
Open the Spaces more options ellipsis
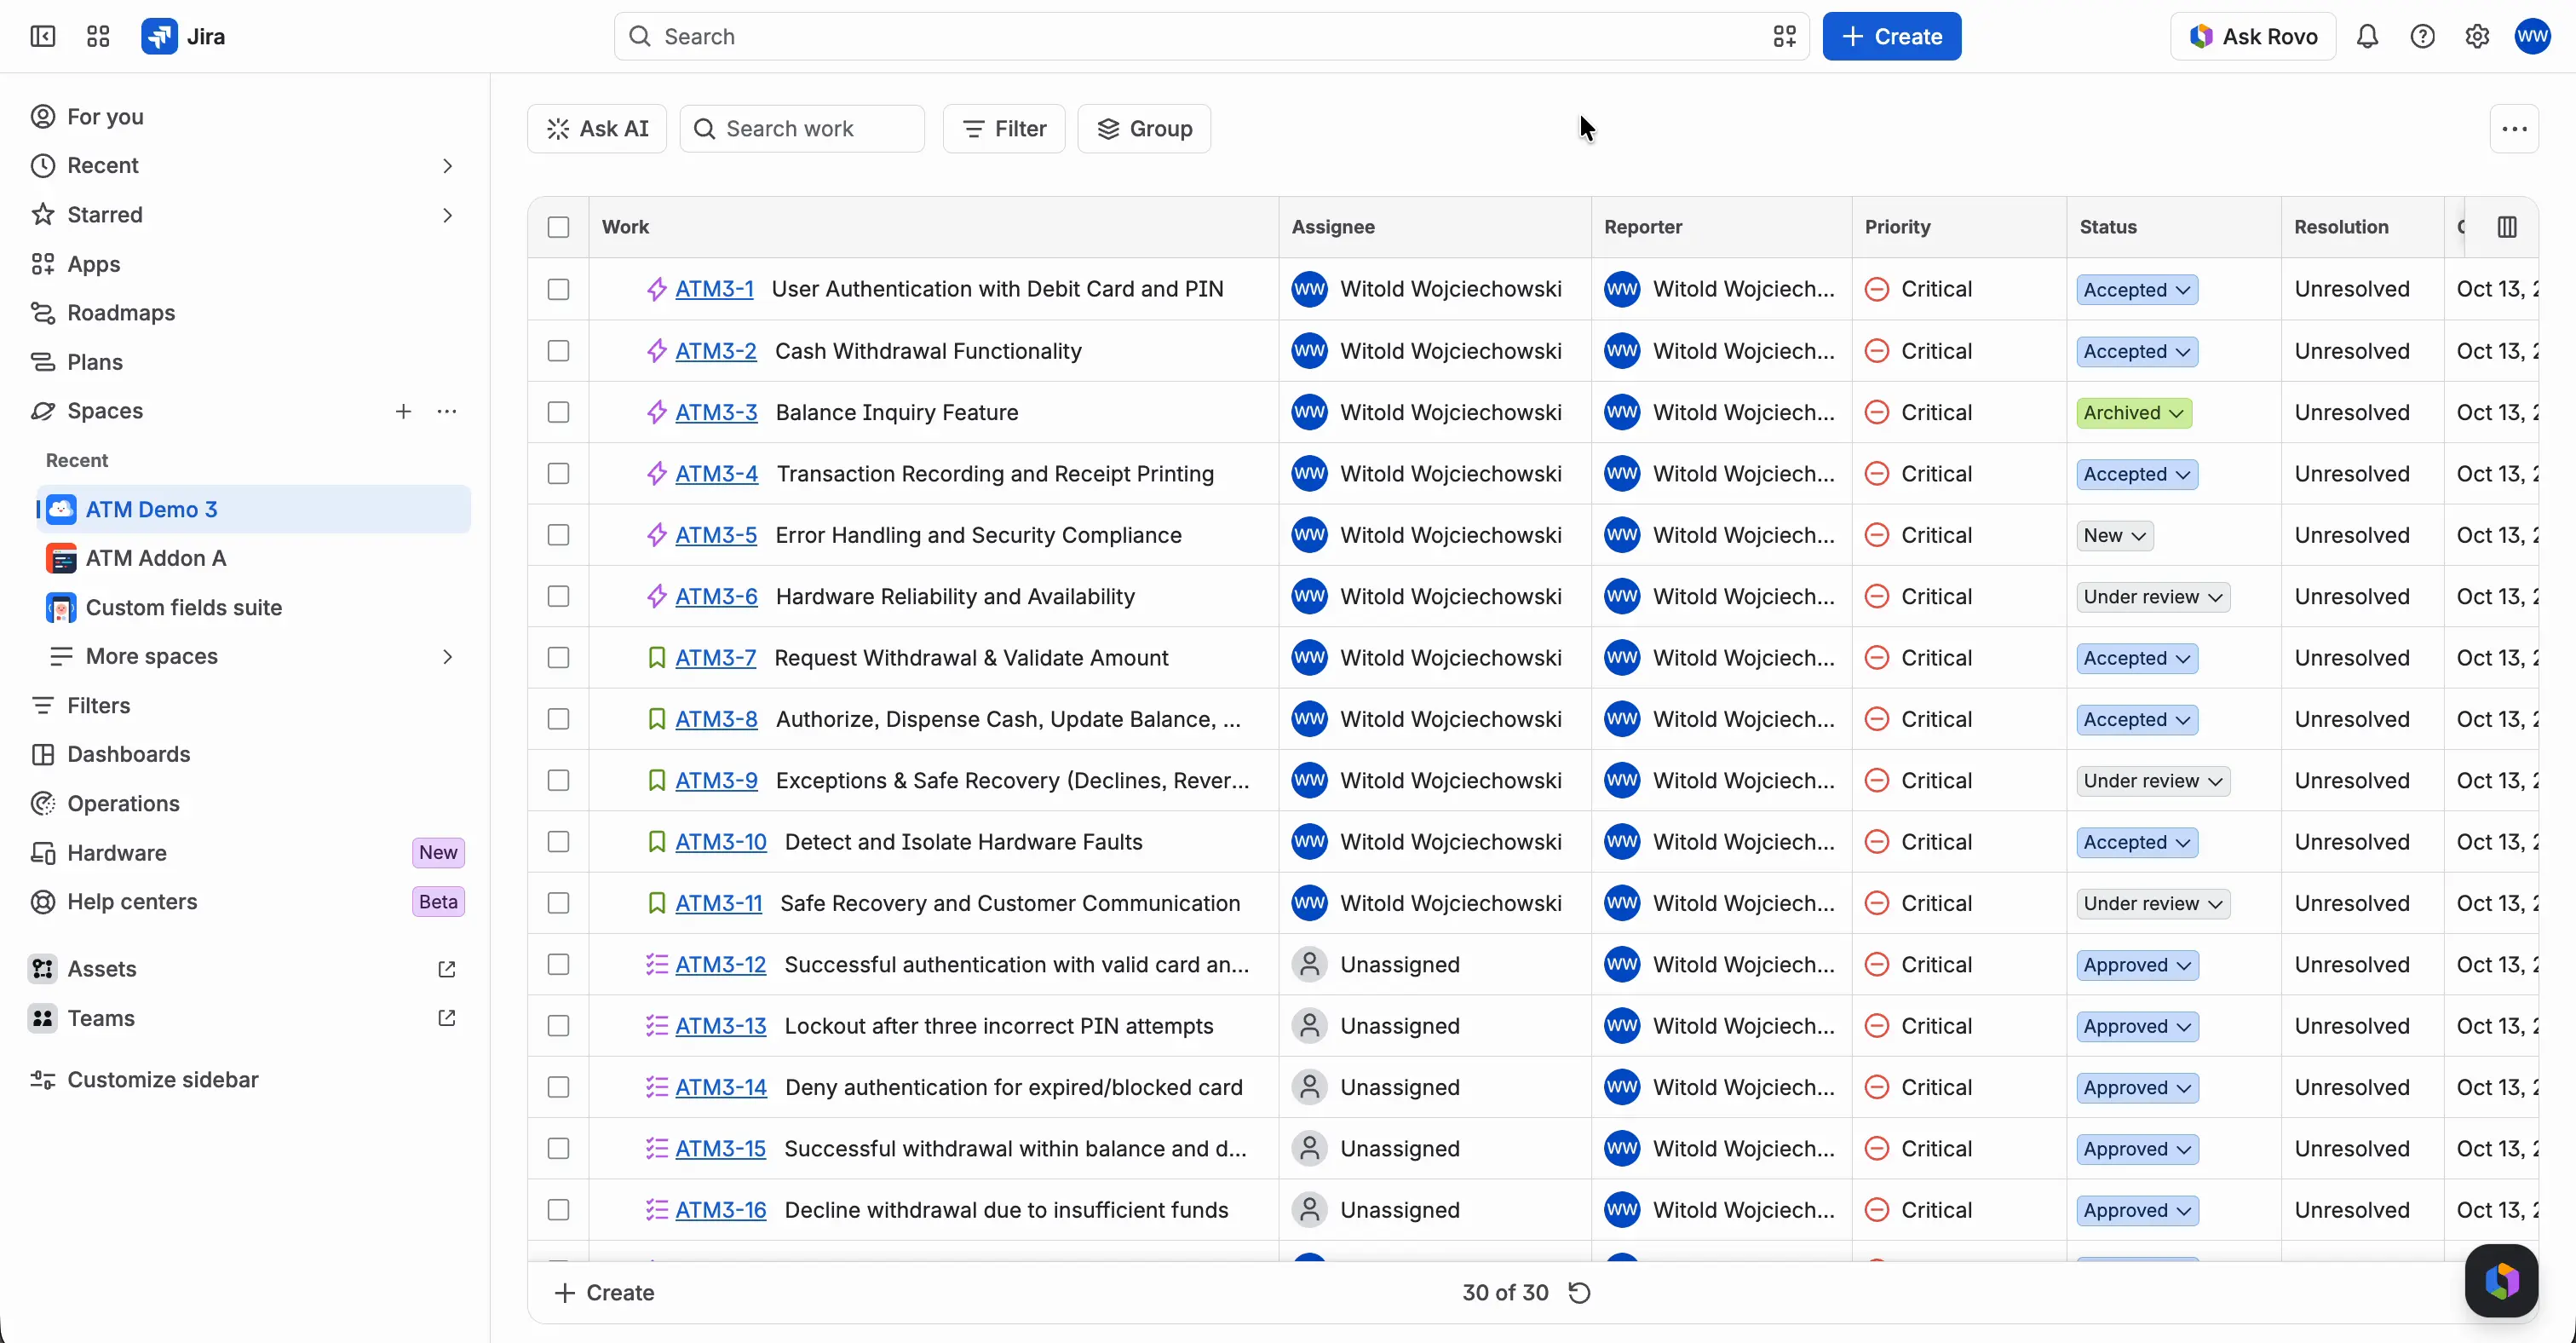pos(447,411)
